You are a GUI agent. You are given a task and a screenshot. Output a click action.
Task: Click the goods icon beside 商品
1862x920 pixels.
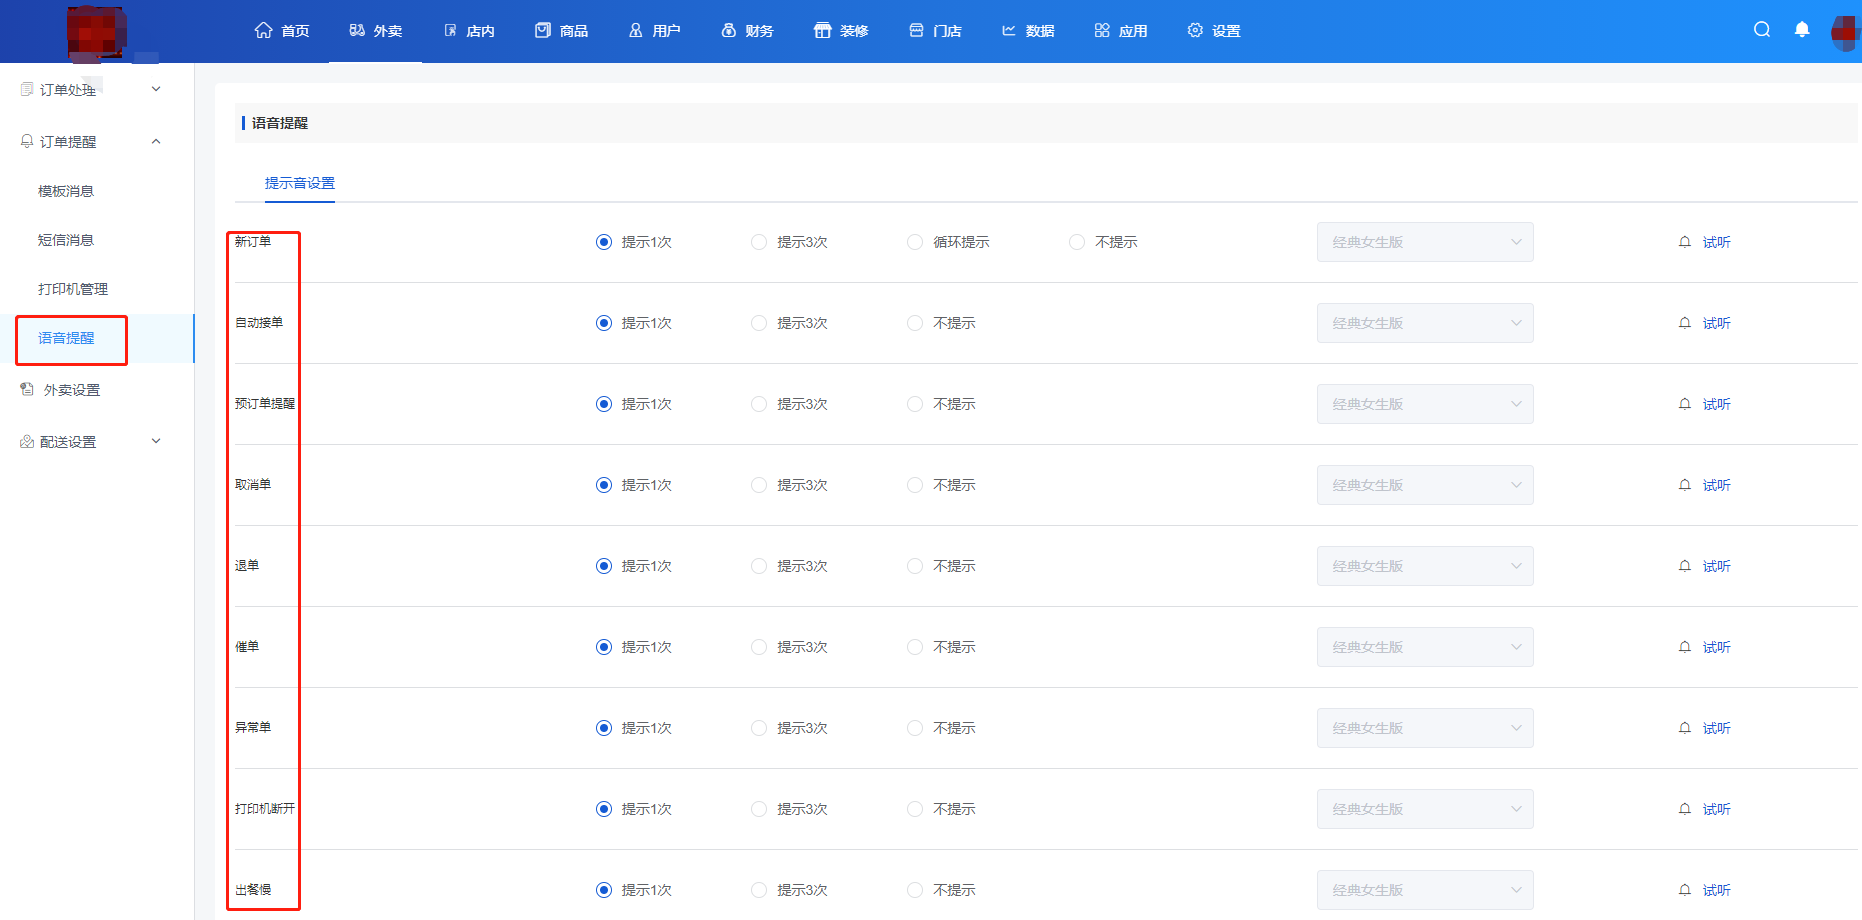(543, 30)
